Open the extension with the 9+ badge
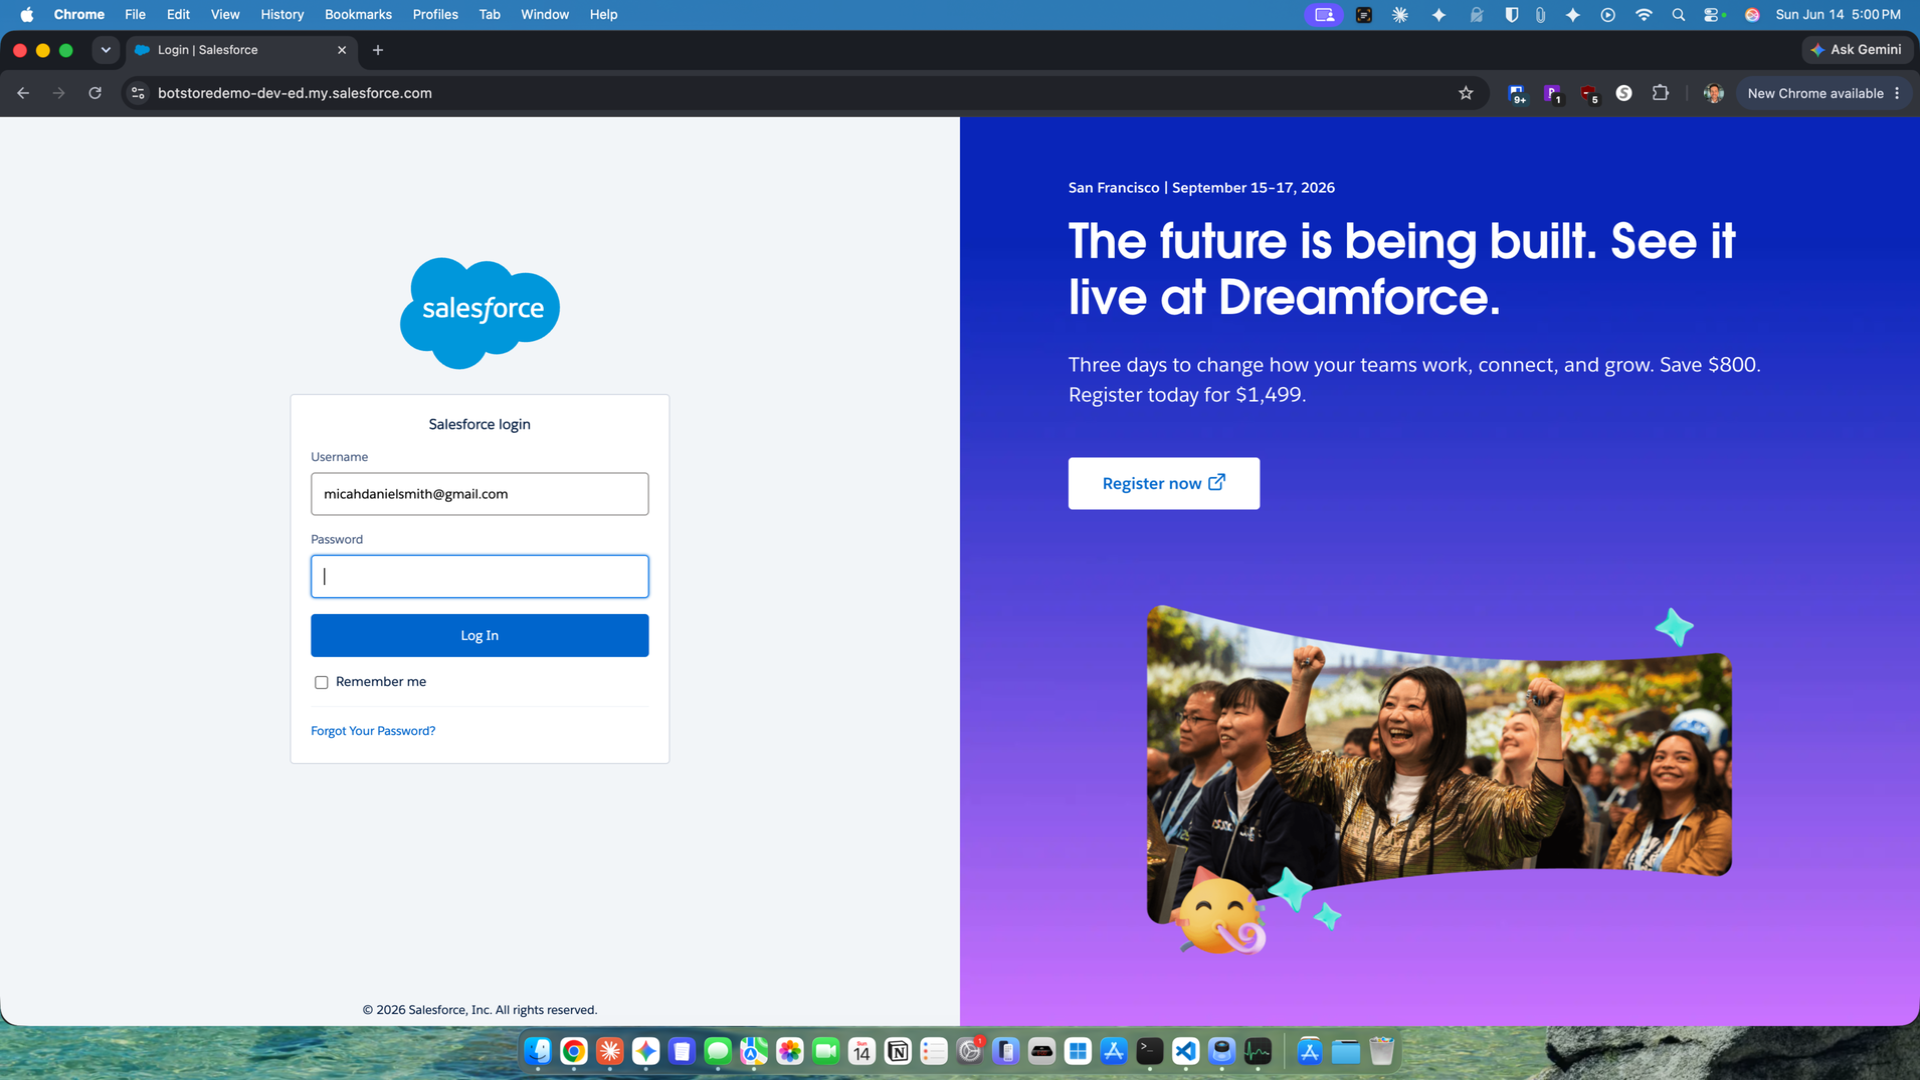Screen dimensions: 1920x1080 pos(1517,94)
